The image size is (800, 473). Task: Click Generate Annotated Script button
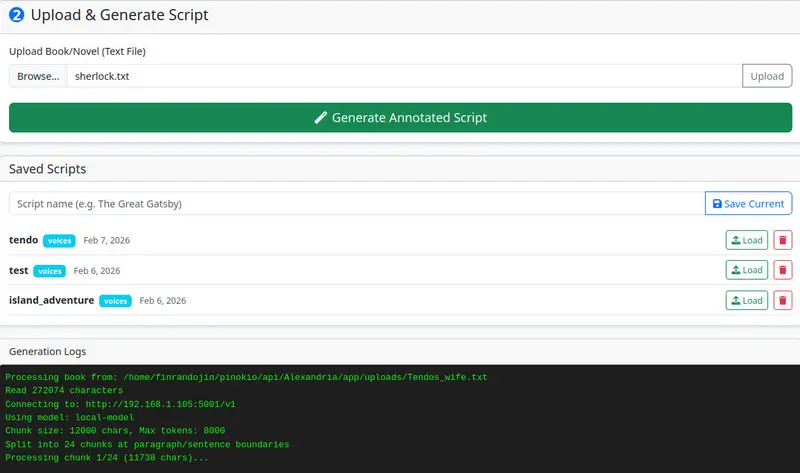[400, 117]
